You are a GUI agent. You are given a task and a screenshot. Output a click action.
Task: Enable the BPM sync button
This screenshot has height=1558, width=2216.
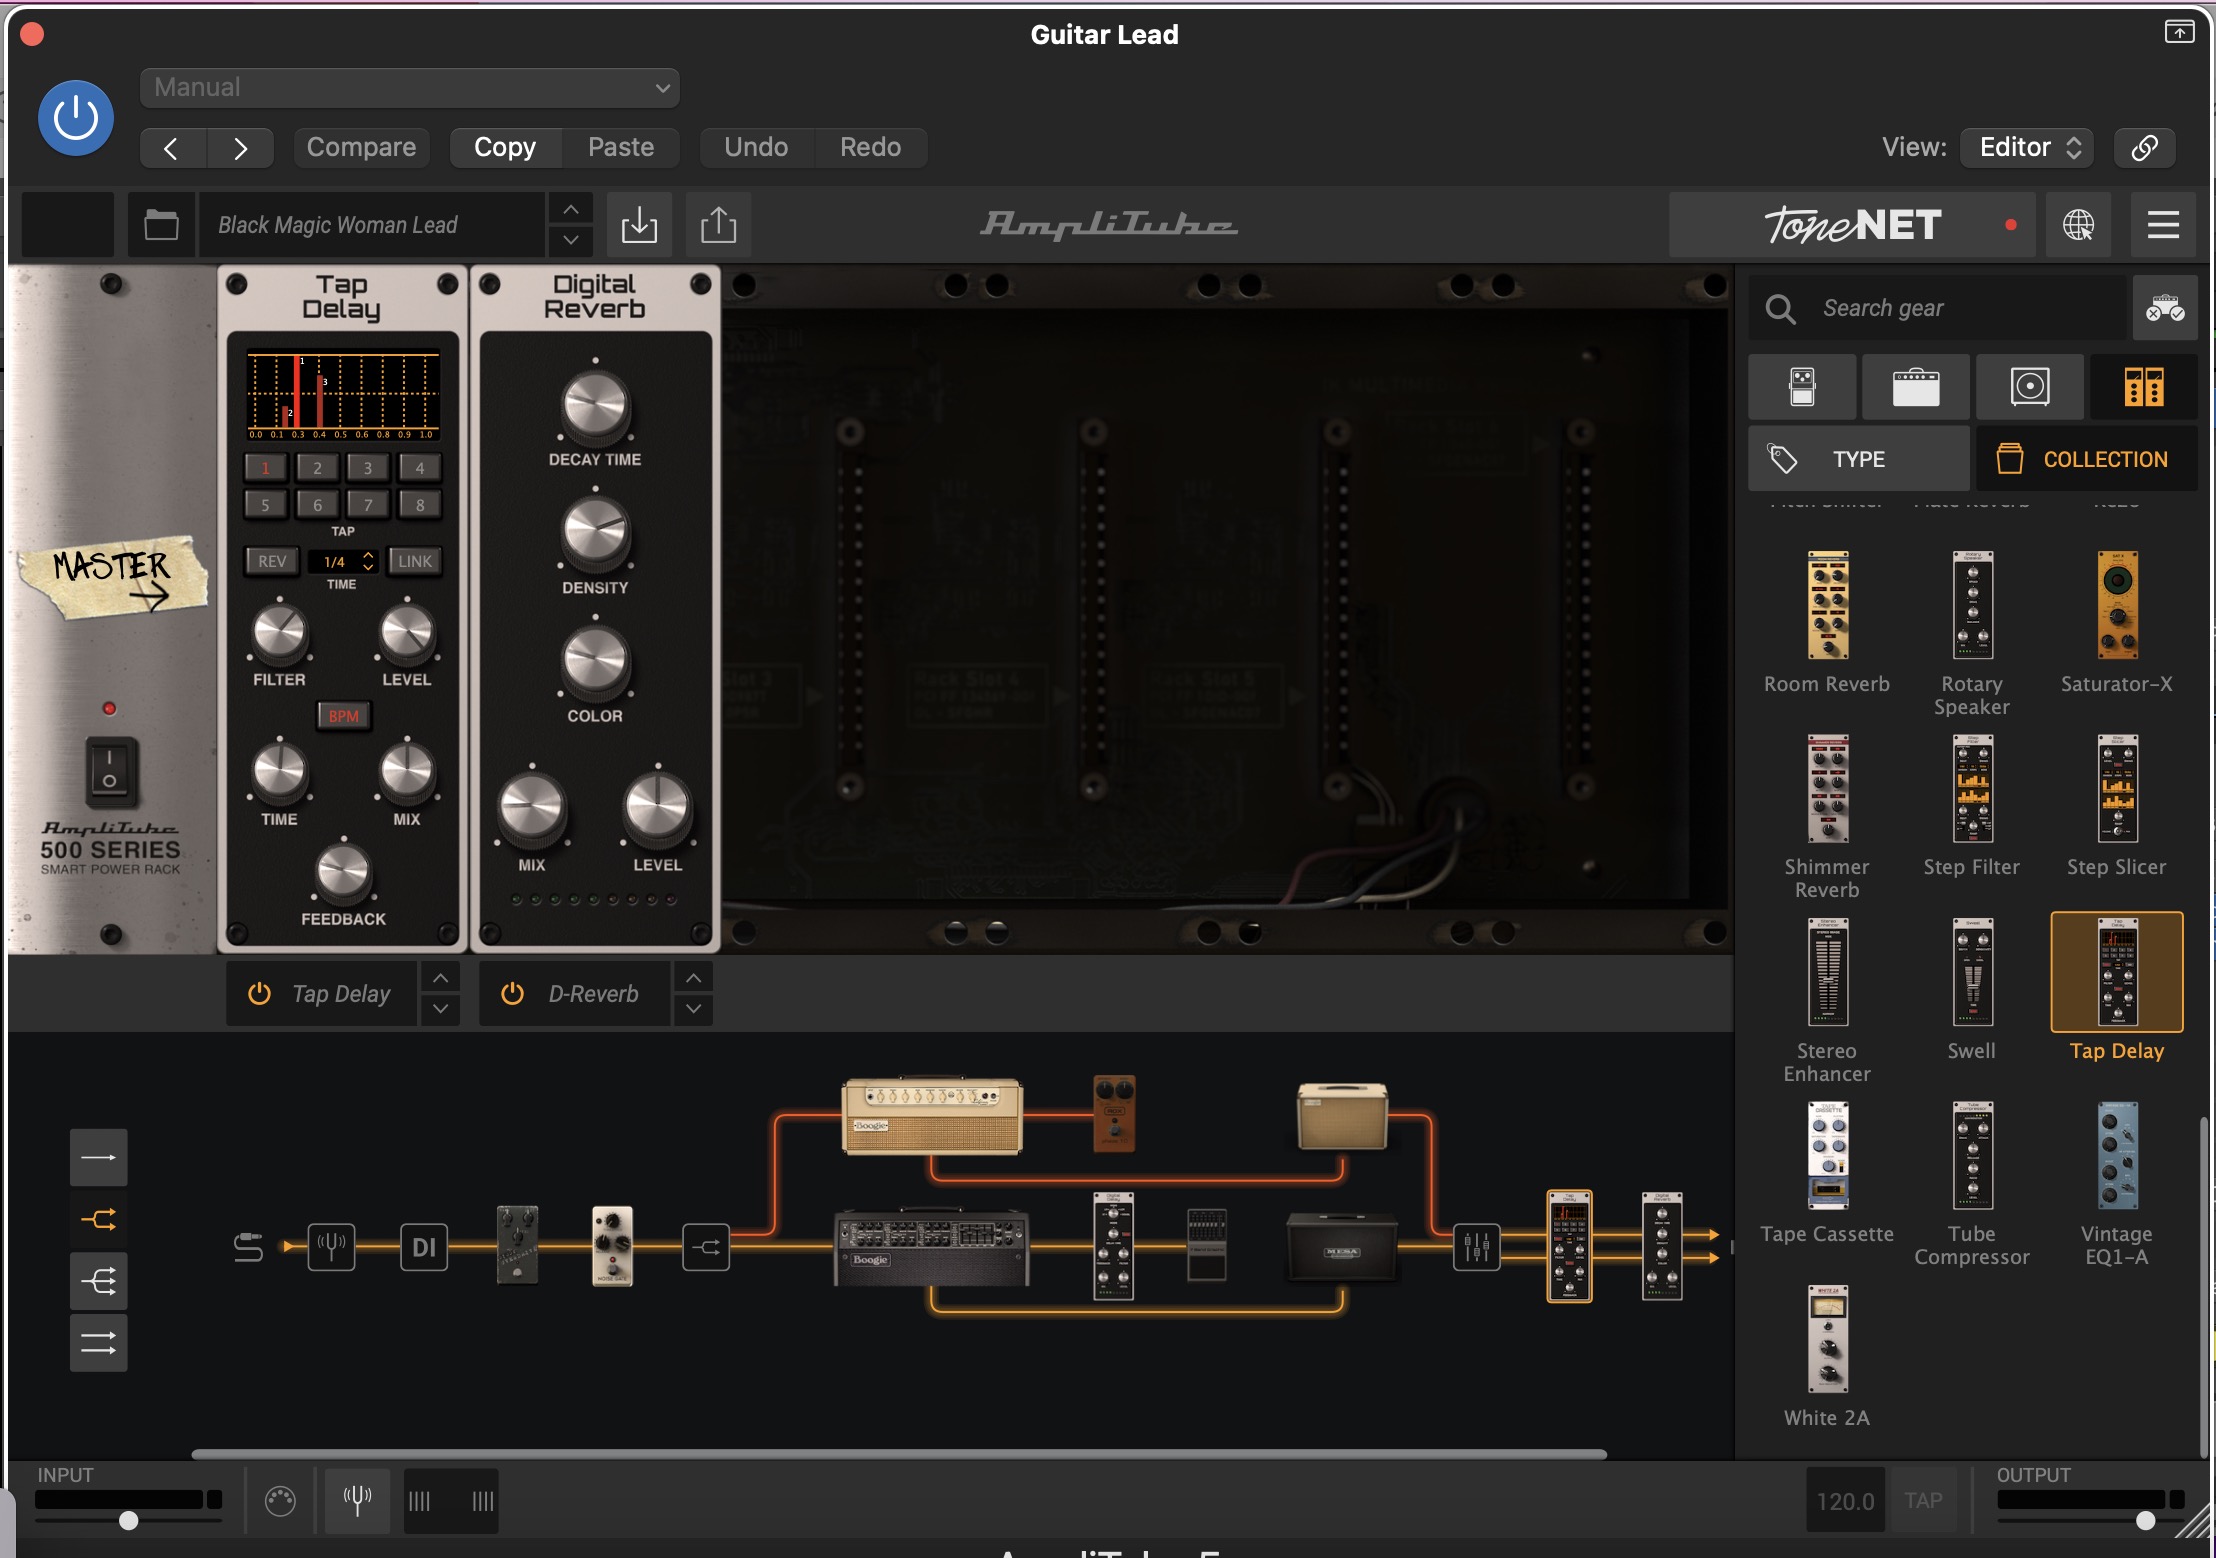pyautogui.click(x=343, y=716)
